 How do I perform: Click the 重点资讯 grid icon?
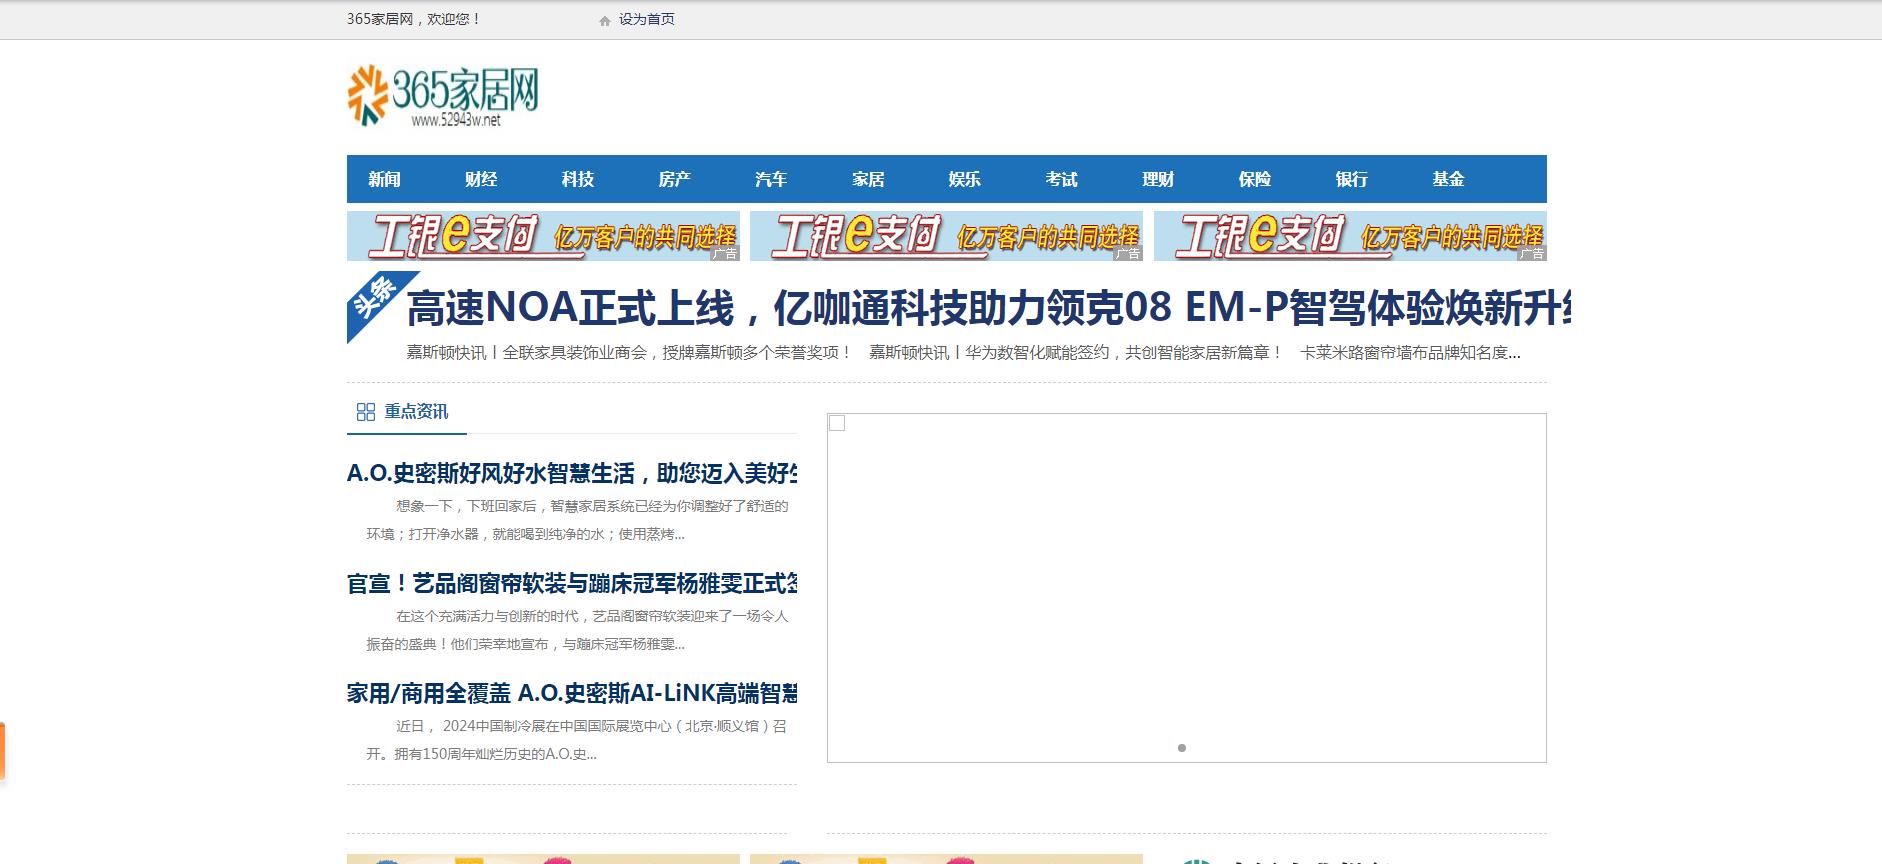pos(366,412)
